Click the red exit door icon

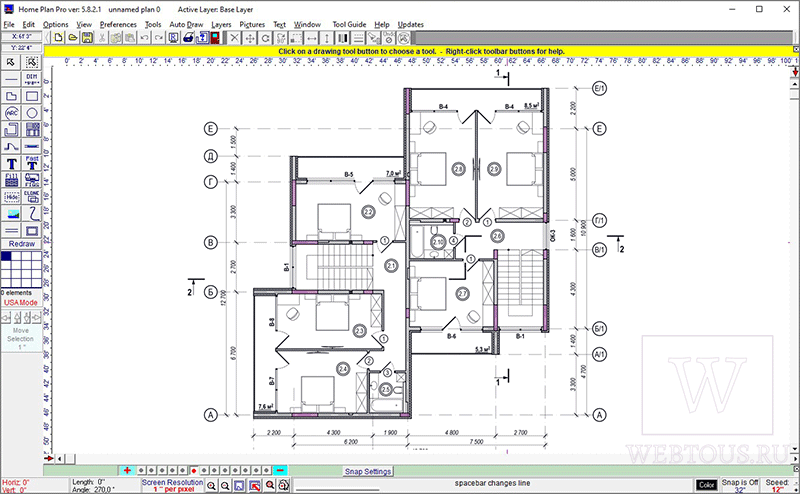point(215,38)
